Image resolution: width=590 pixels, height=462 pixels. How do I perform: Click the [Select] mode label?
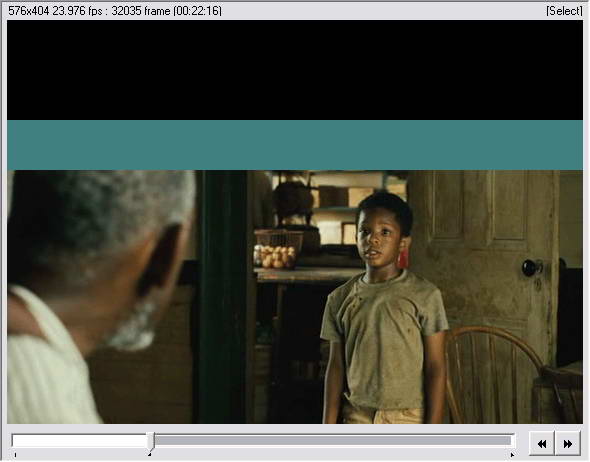click(x=564, y=11)
